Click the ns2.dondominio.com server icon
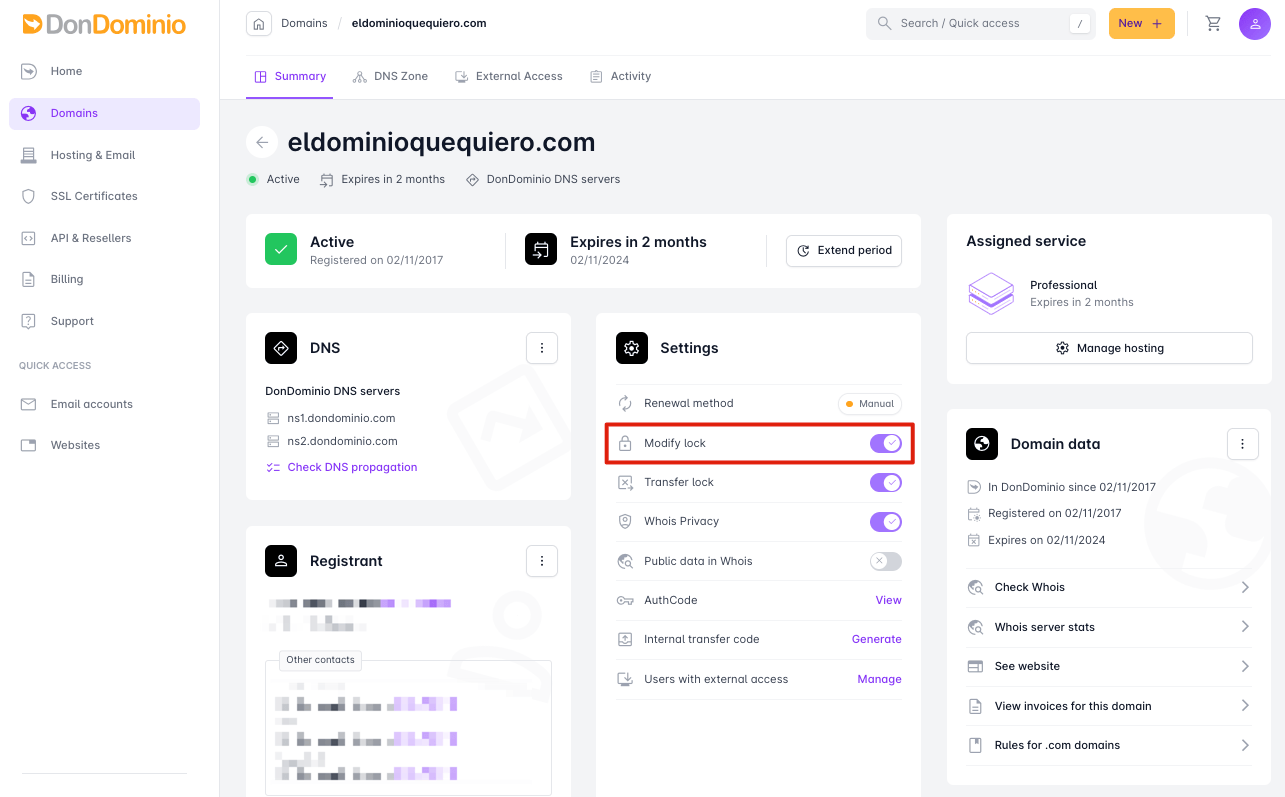Image resolution: width=1285 pixels, height=797 pixels. [273, 441]
